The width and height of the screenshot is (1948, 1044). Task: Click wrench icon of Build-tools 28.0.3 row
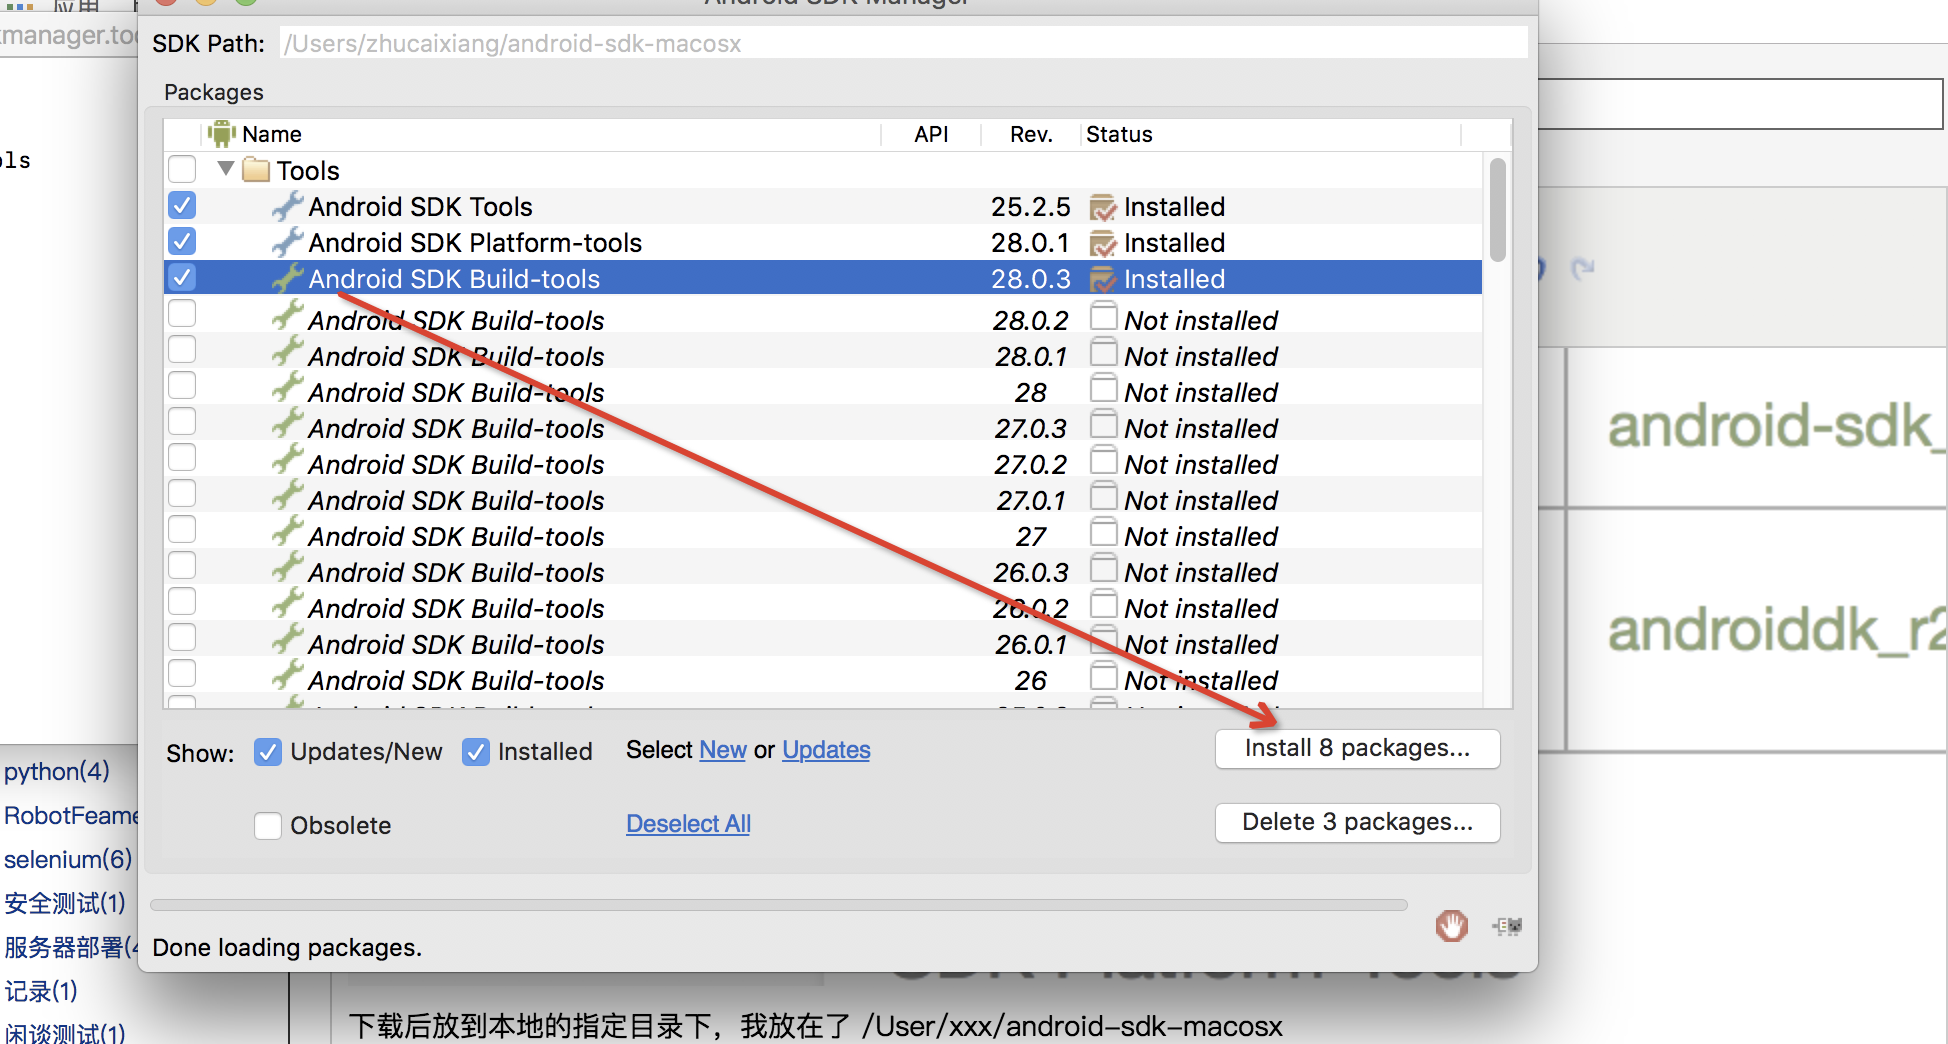[x=287, y=278]
